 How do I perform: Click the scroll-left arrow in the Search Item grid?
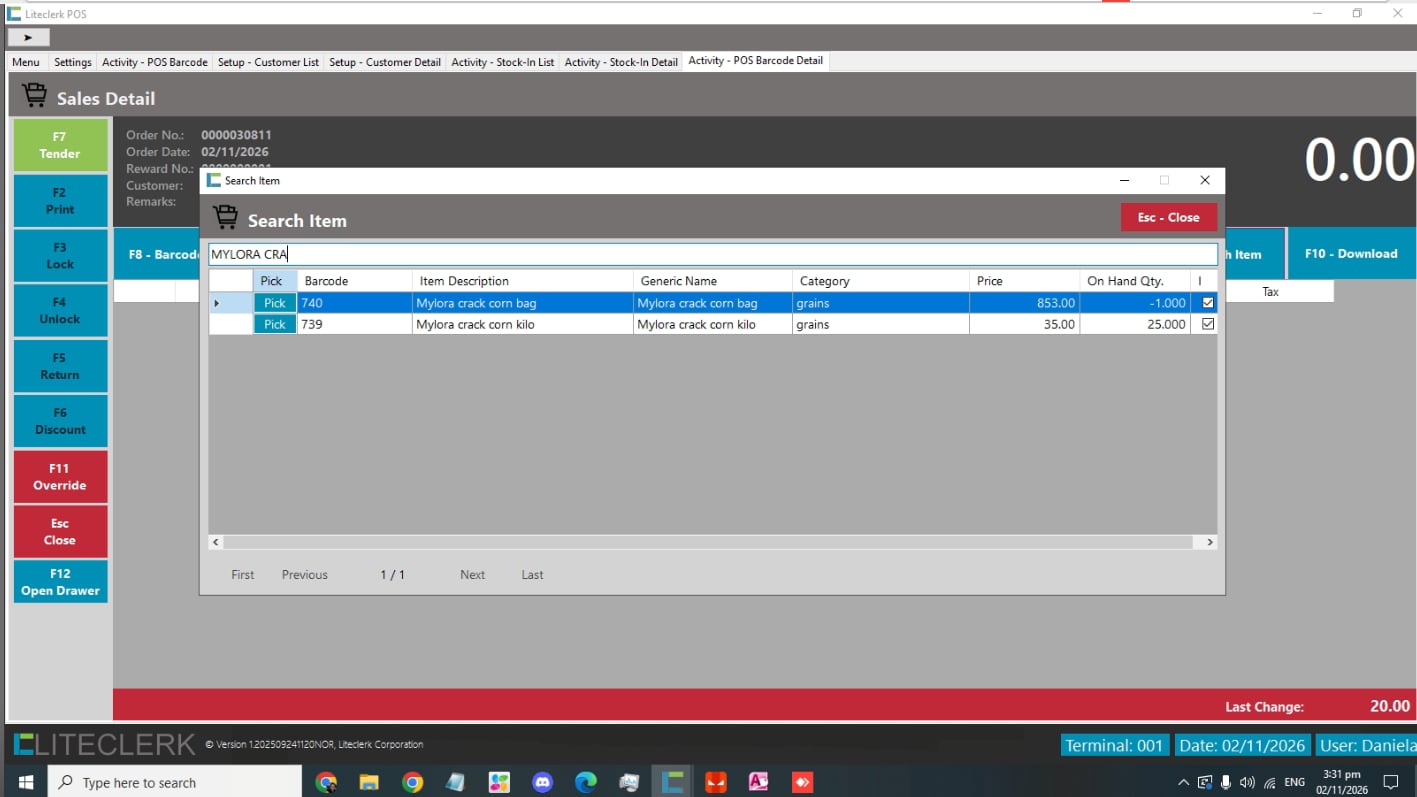click(216, 542)
